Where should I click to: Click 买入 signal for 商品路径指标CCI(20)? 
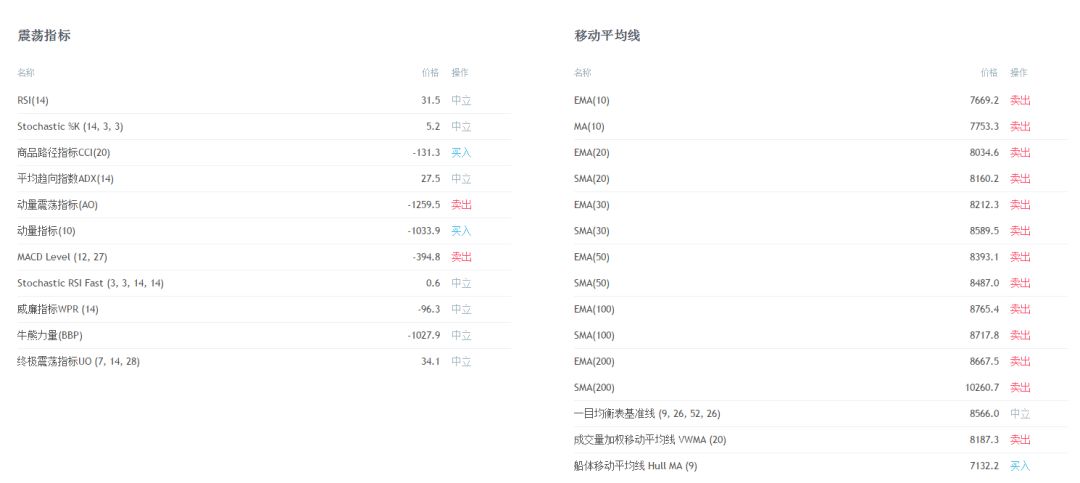coord(461,153)
